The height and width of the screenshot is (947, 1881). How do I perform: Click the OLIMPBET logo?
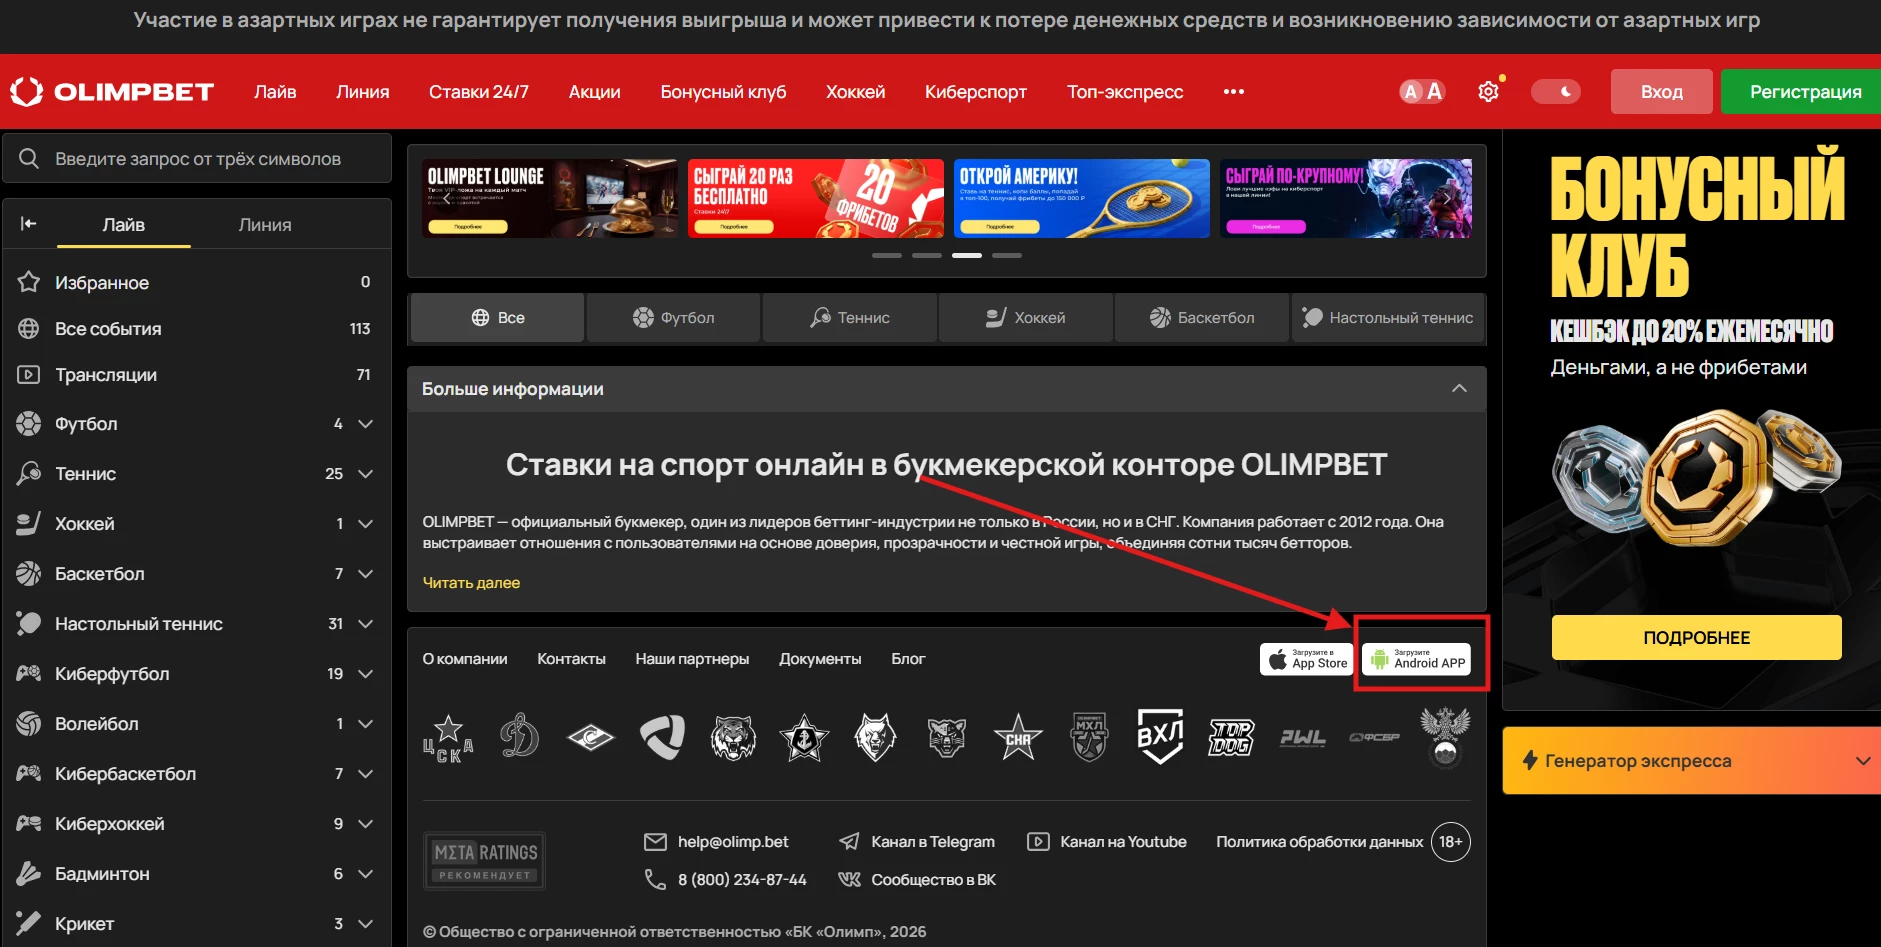112,92
